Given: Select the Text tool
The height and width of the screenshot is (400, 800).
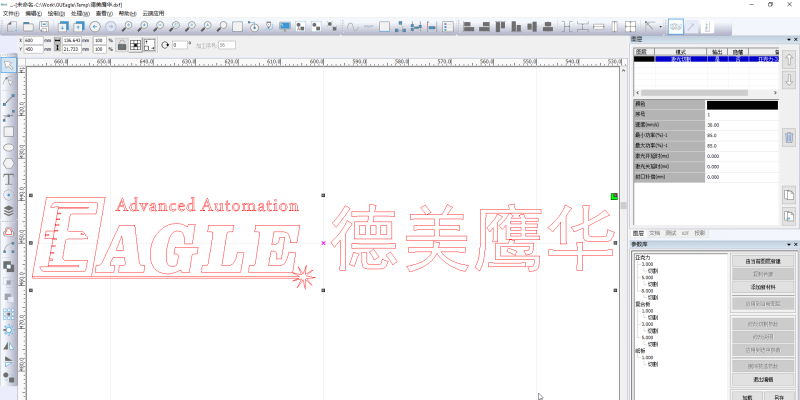Looking at the screenshot, I should [9, 179].
